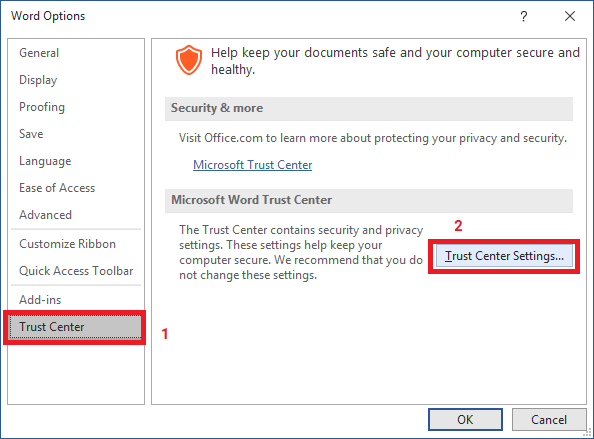Image resolution: width=594 pixels, height=439 pixels.
Task: Click Cancel to dismiss the dialog
Action: (x=549, y=420)
